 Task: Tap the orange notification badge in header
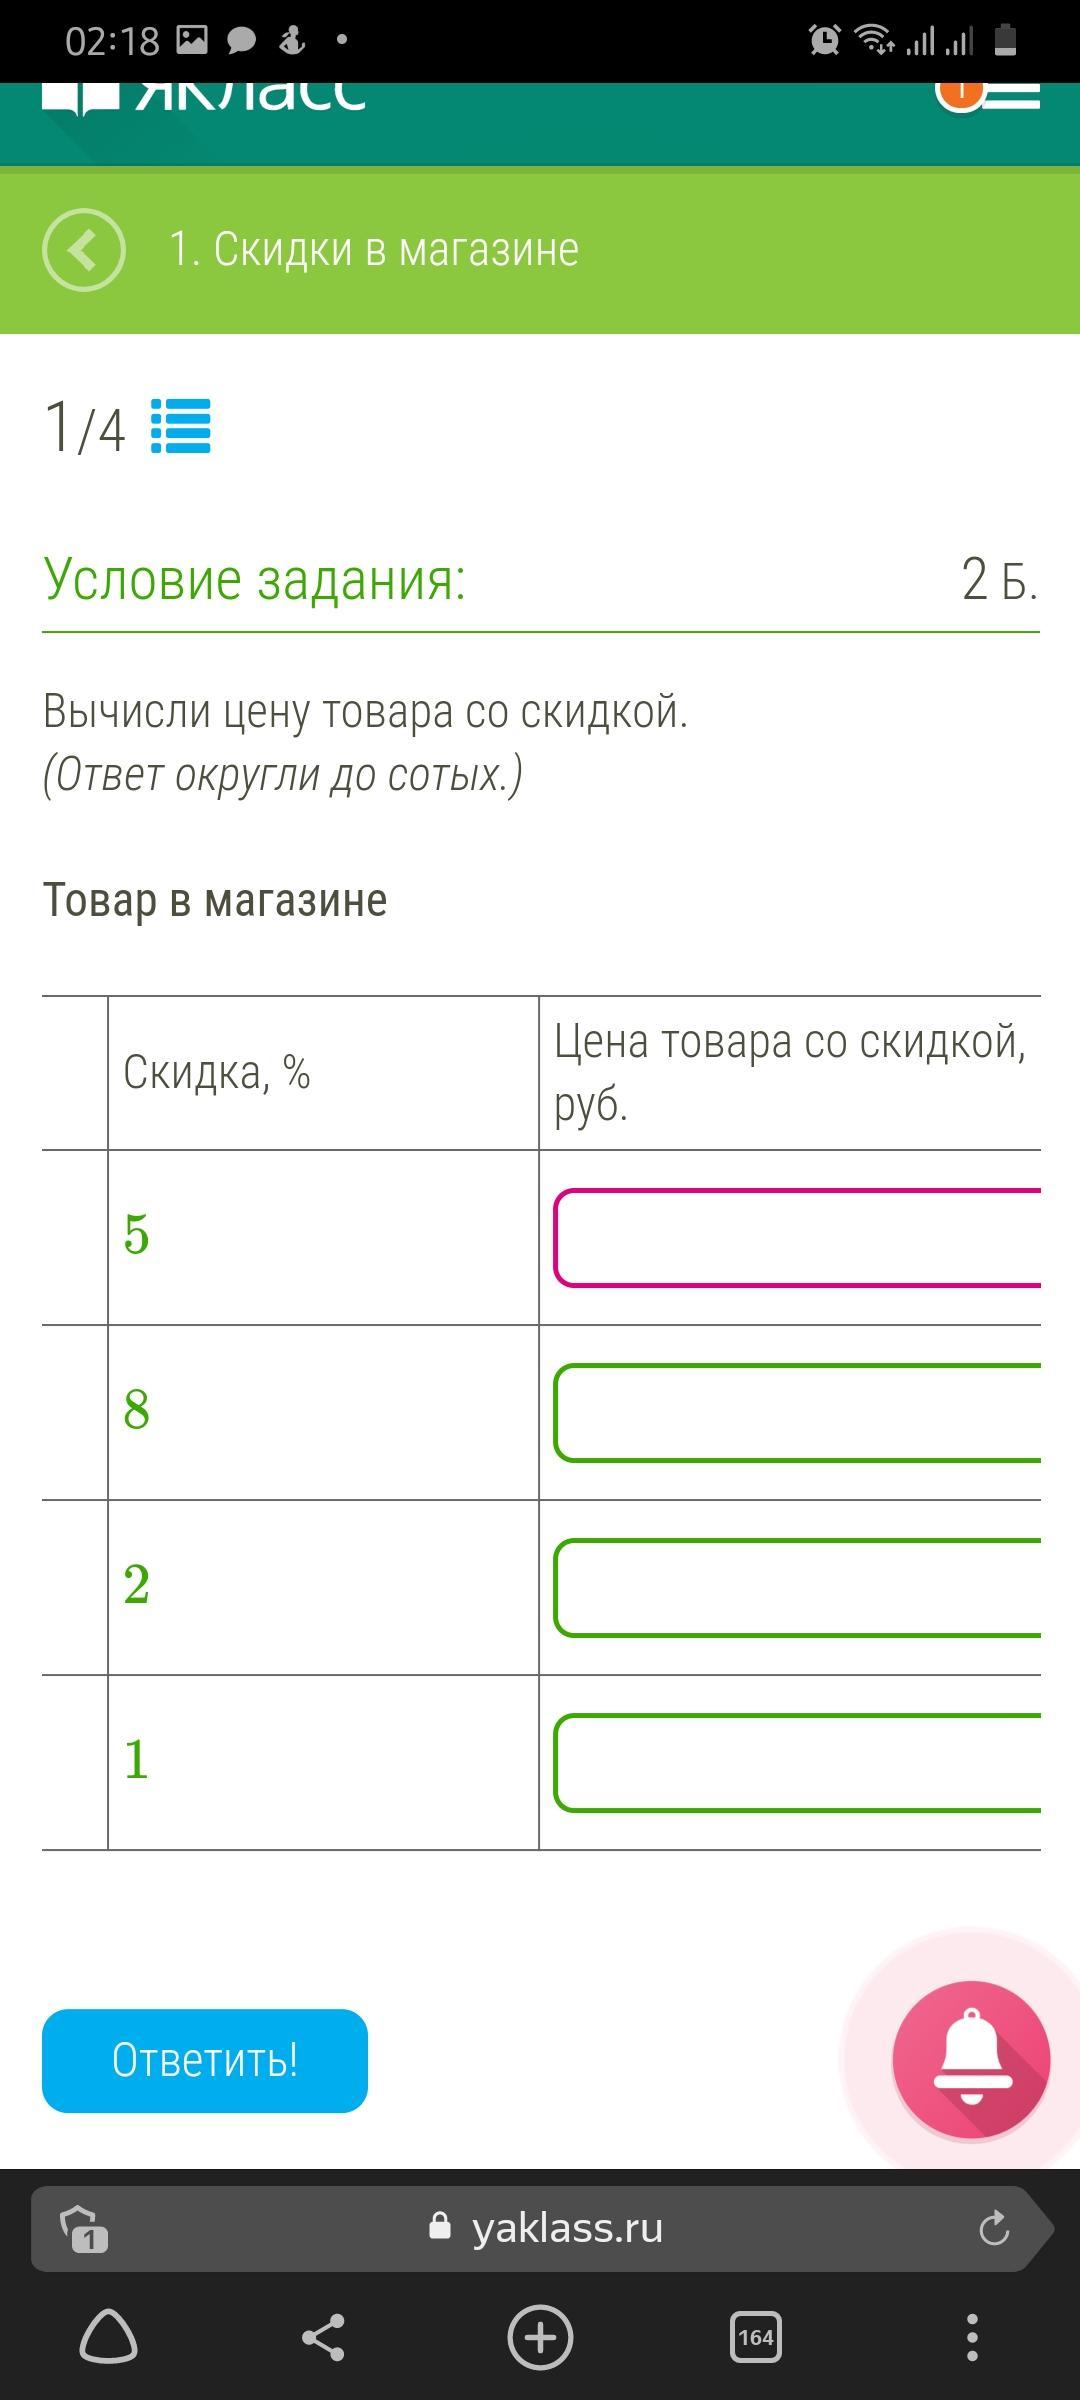click(960, 94)
